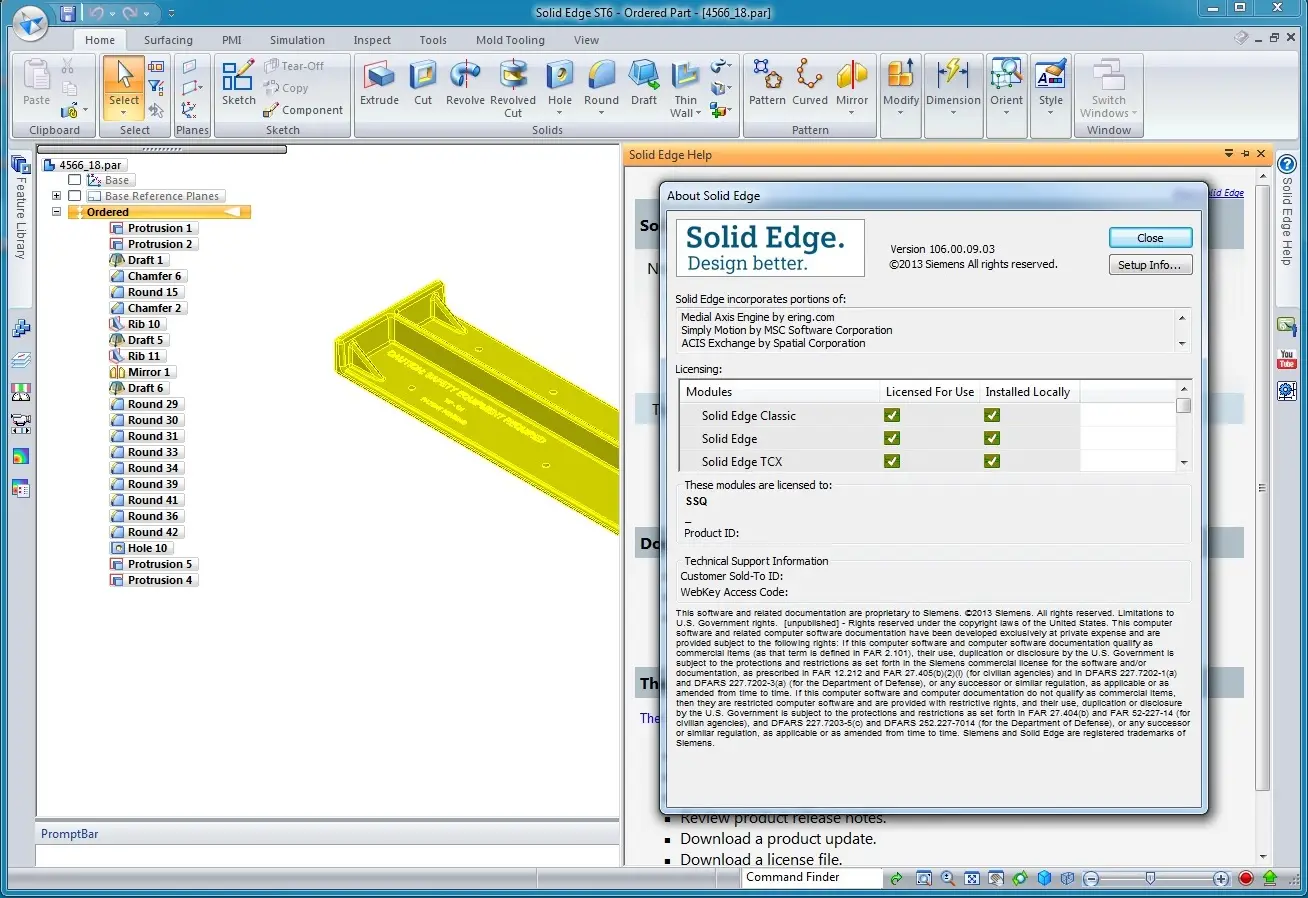Switch to the Simulation tab
The height and width of the screenshot is (898, 1308).
pyautogui.click(x=297, y=40)
